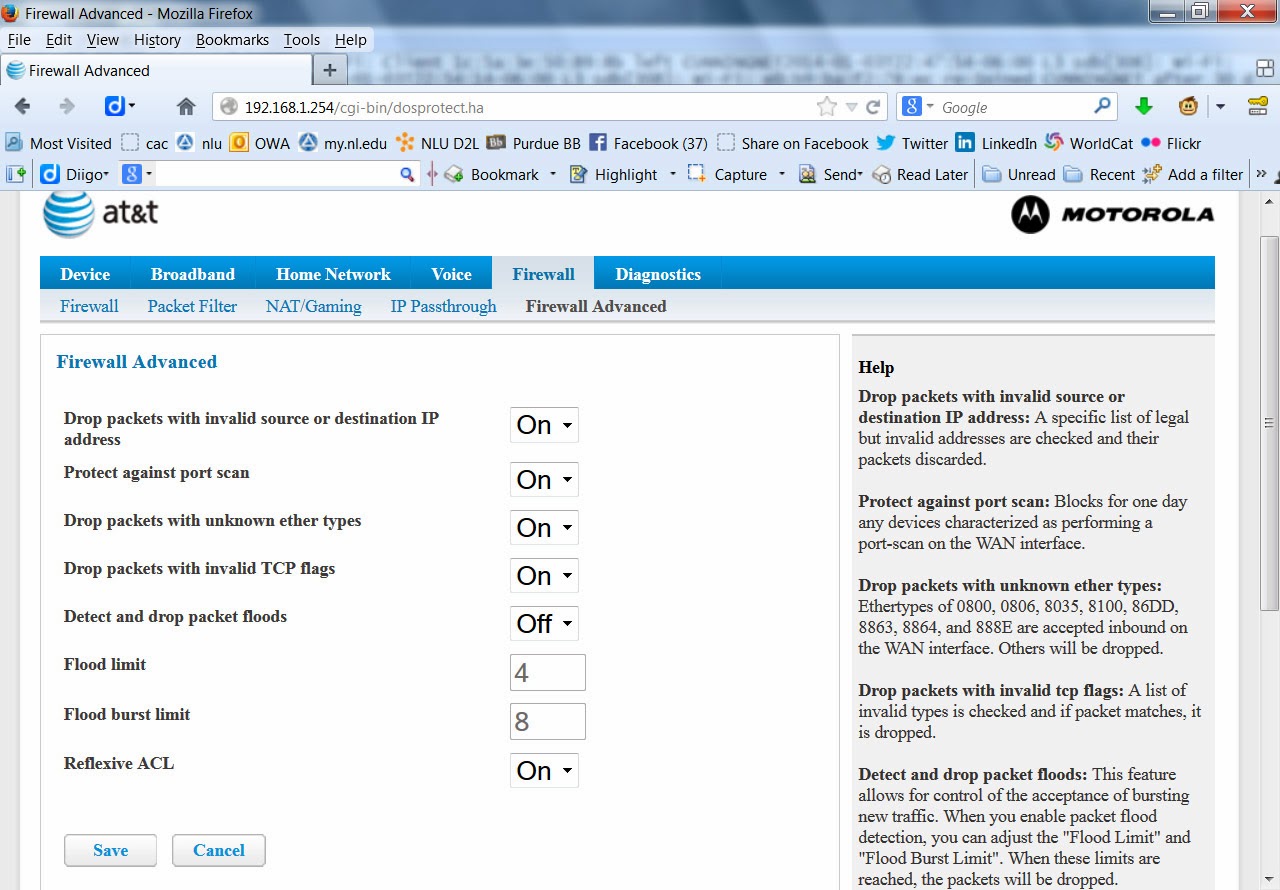The width and height of the screenshot is (1280, 890).
Task: Switch to the Device tab
Action: click(x=85, y=274)
